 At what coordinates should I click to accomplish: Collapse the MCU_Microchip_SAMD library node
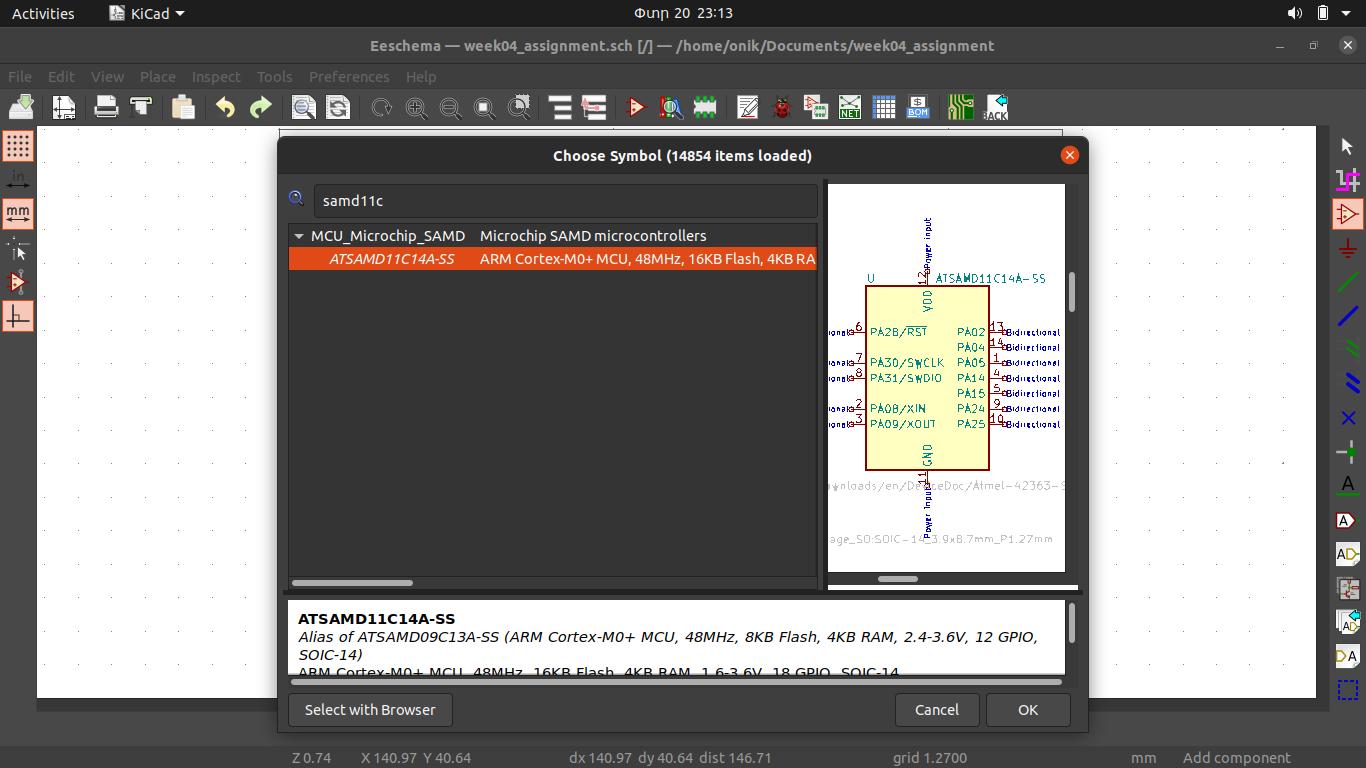pyautogui.click(x=298, y=236)
